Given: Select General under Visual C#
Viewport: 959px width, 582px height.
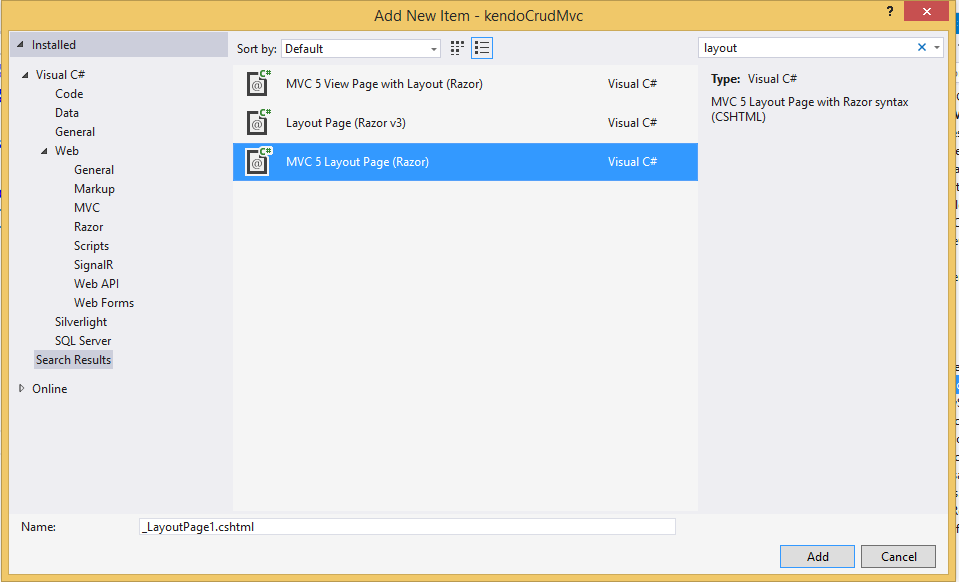Looking at the screenshot, I should tap(75, 131).
